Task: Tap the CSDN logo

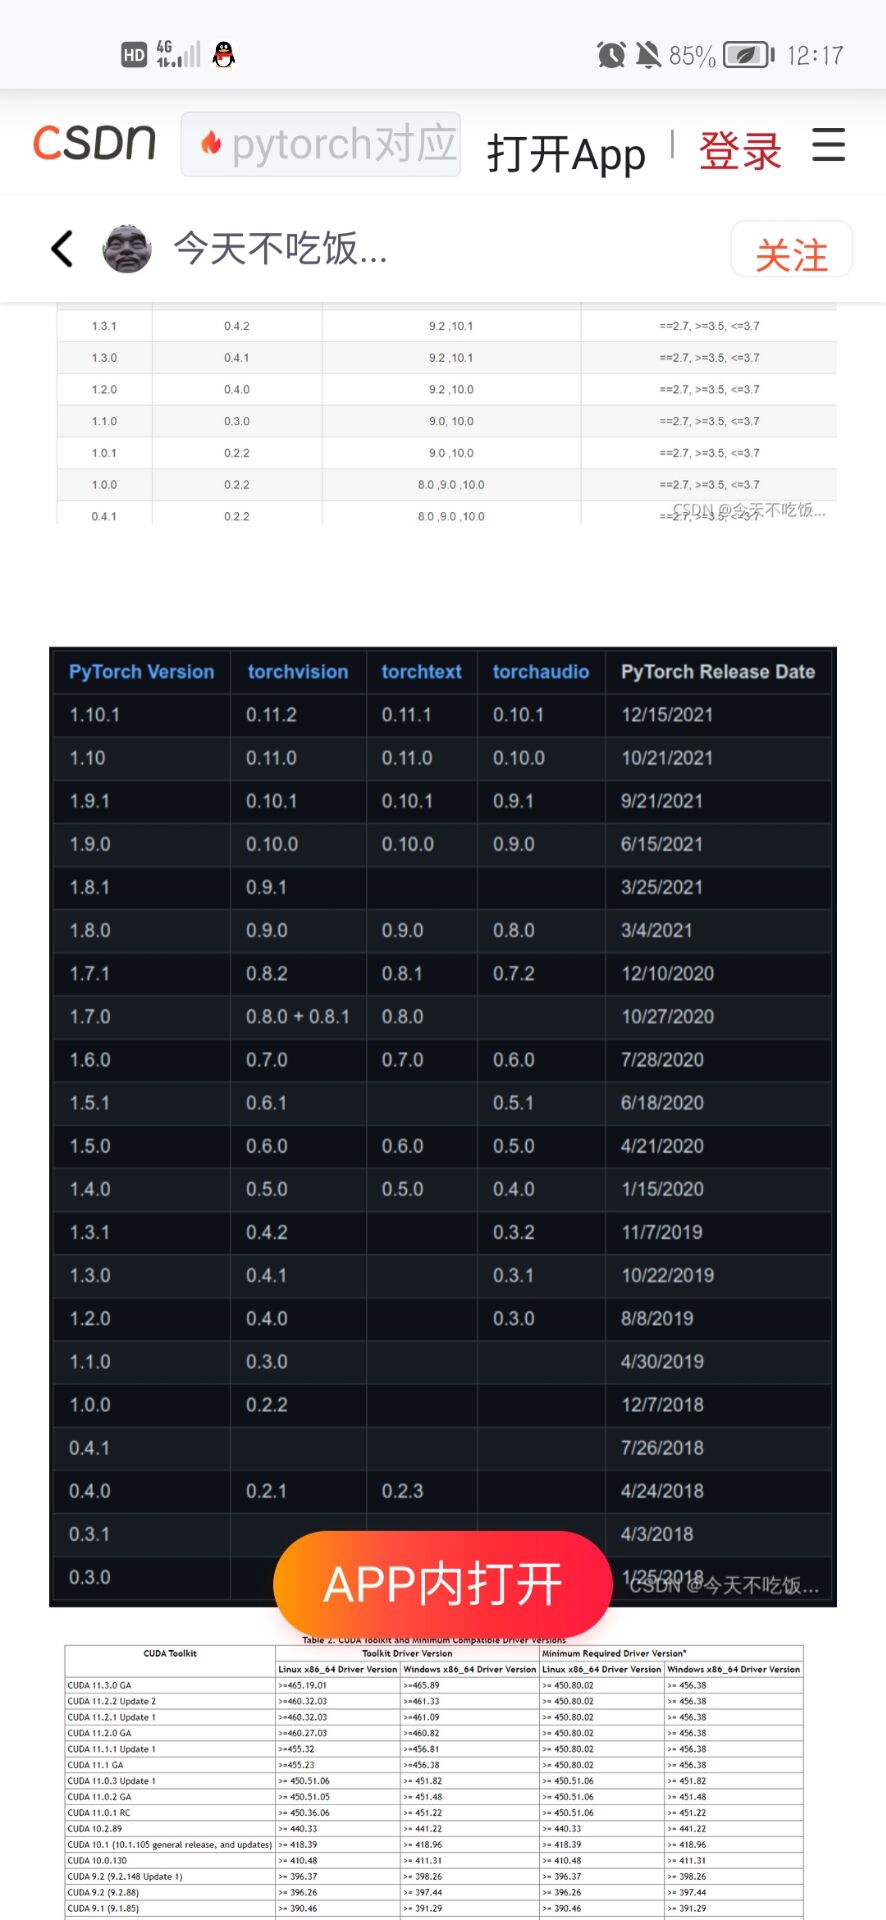Action: (x=95, y=143)
